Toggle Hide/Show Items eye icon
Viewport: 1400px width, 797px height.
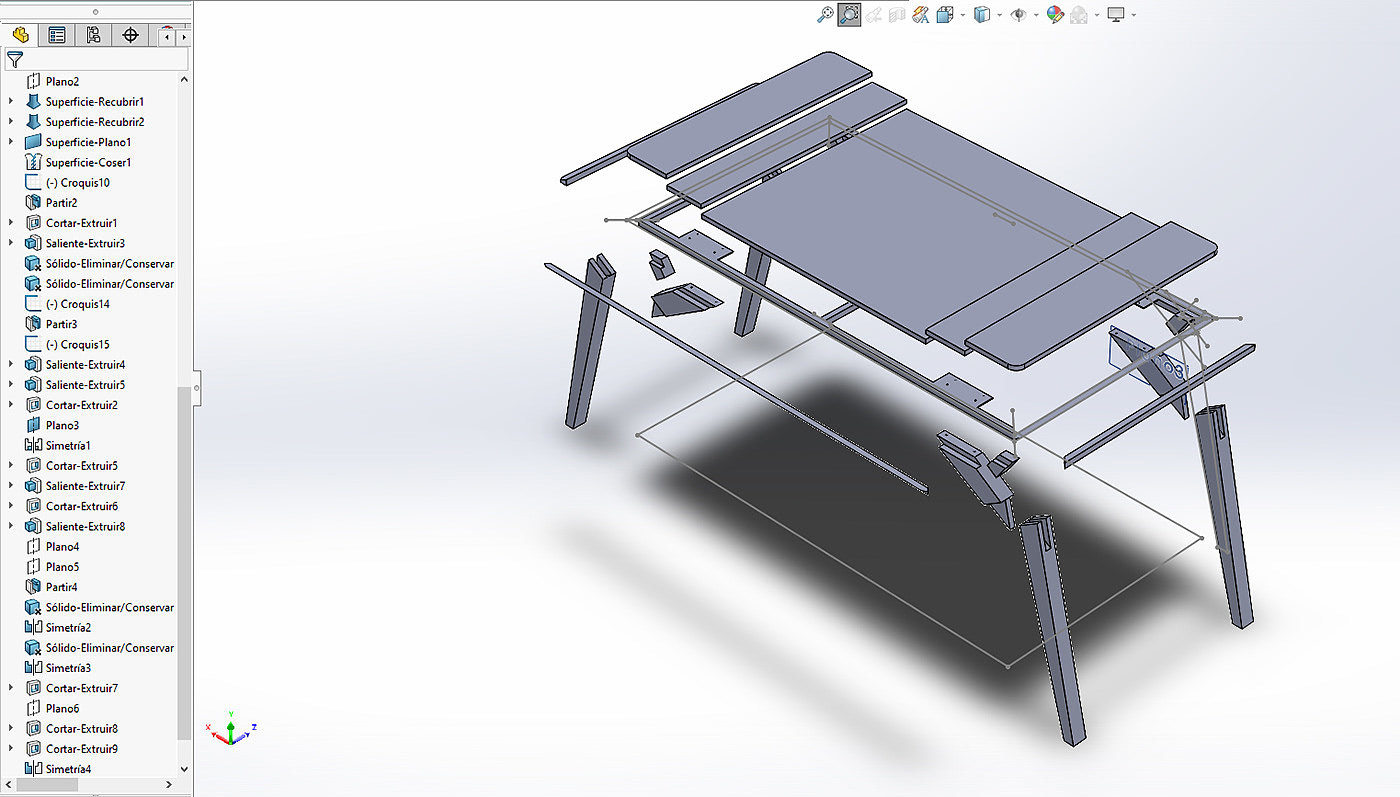[x=1019, y=14]
